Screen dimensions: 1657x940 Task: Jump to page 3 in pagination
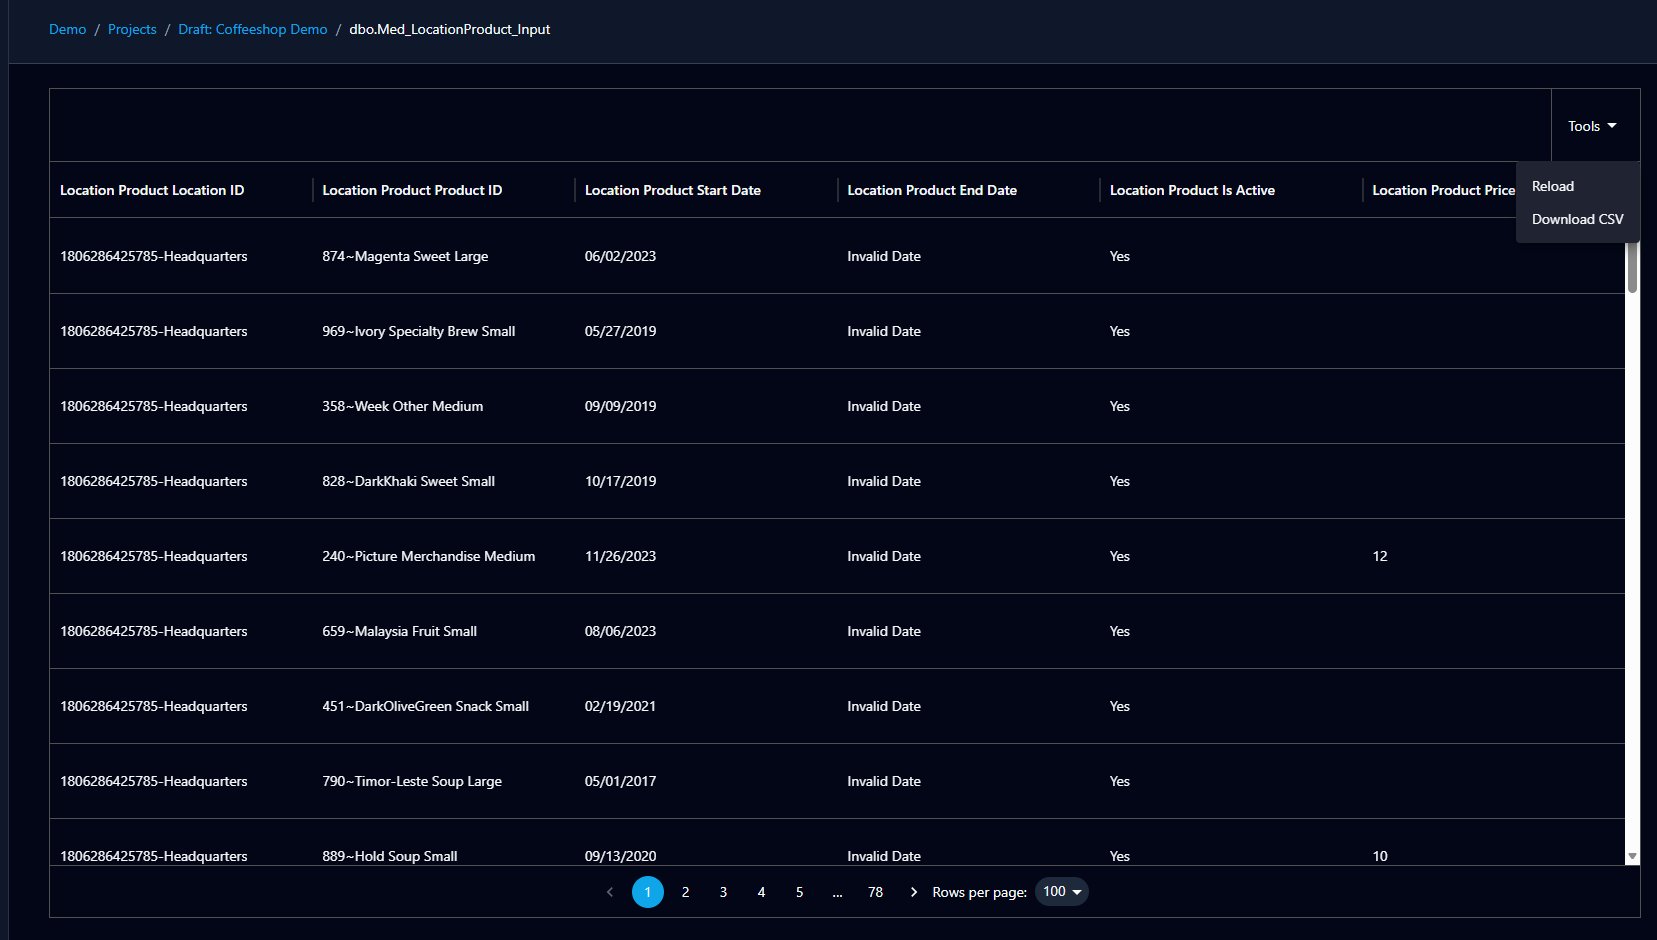coord(723,892)
